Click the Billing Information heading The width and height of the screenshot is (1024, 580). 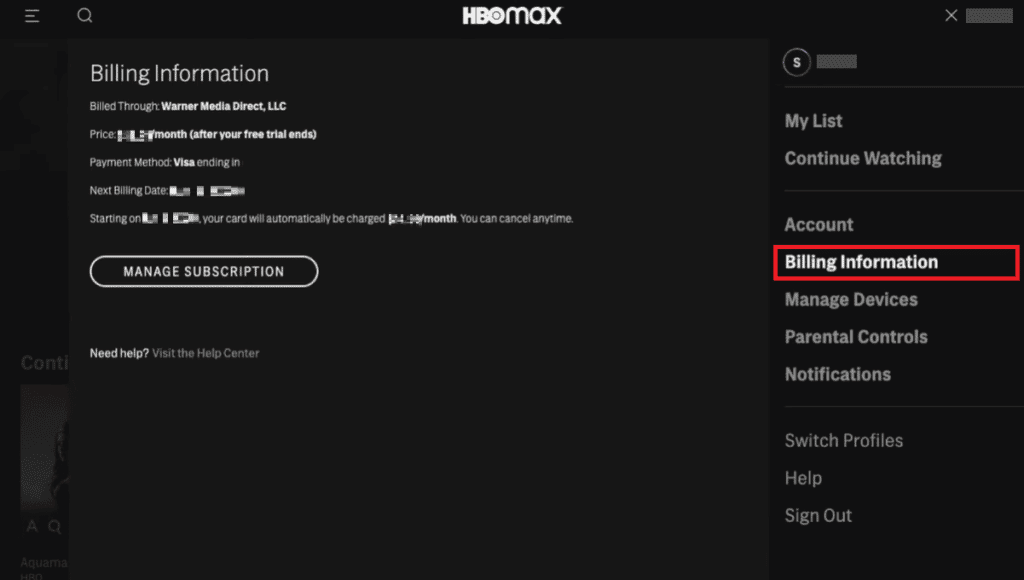pyautogui.click(x=180, y=73)
